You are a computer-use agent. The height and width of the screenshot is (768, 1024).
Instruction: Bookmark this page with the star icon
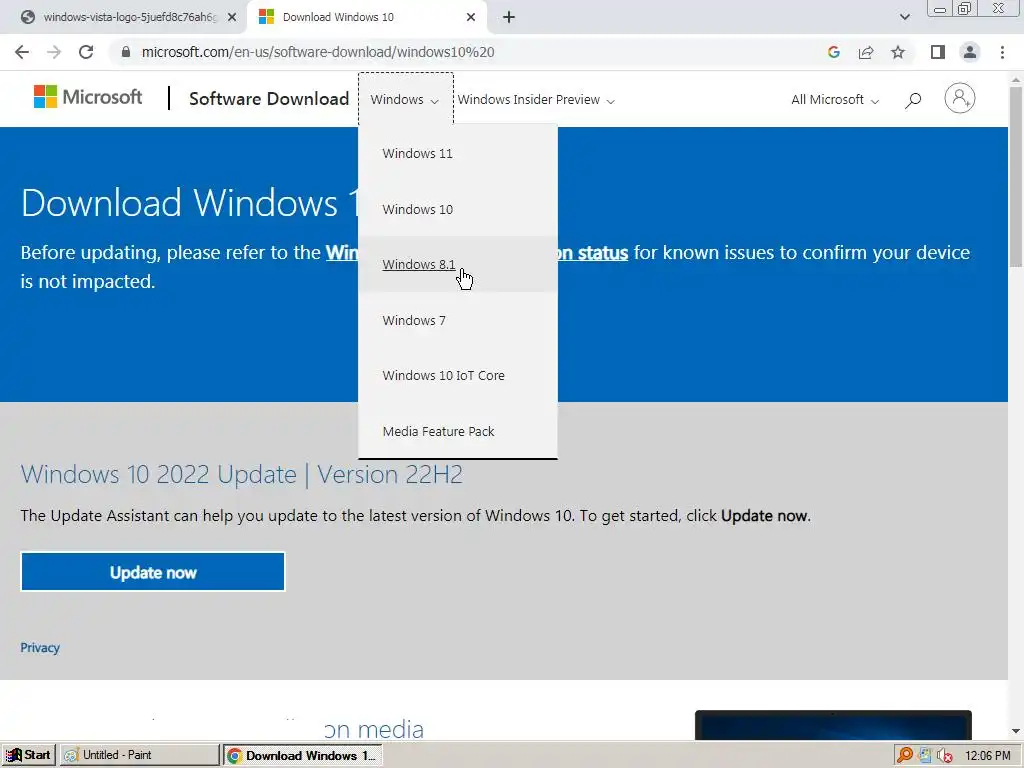pyautogui.click(x=898, y=52)
